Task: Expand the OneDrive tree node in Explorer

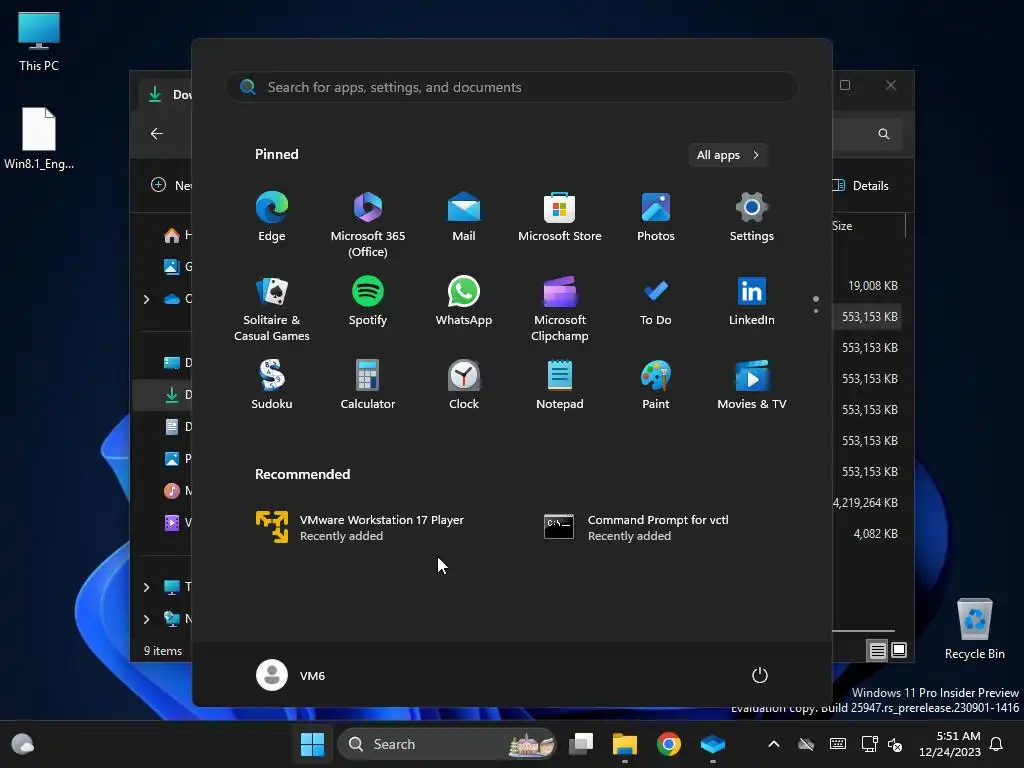Action: point(146,299)
